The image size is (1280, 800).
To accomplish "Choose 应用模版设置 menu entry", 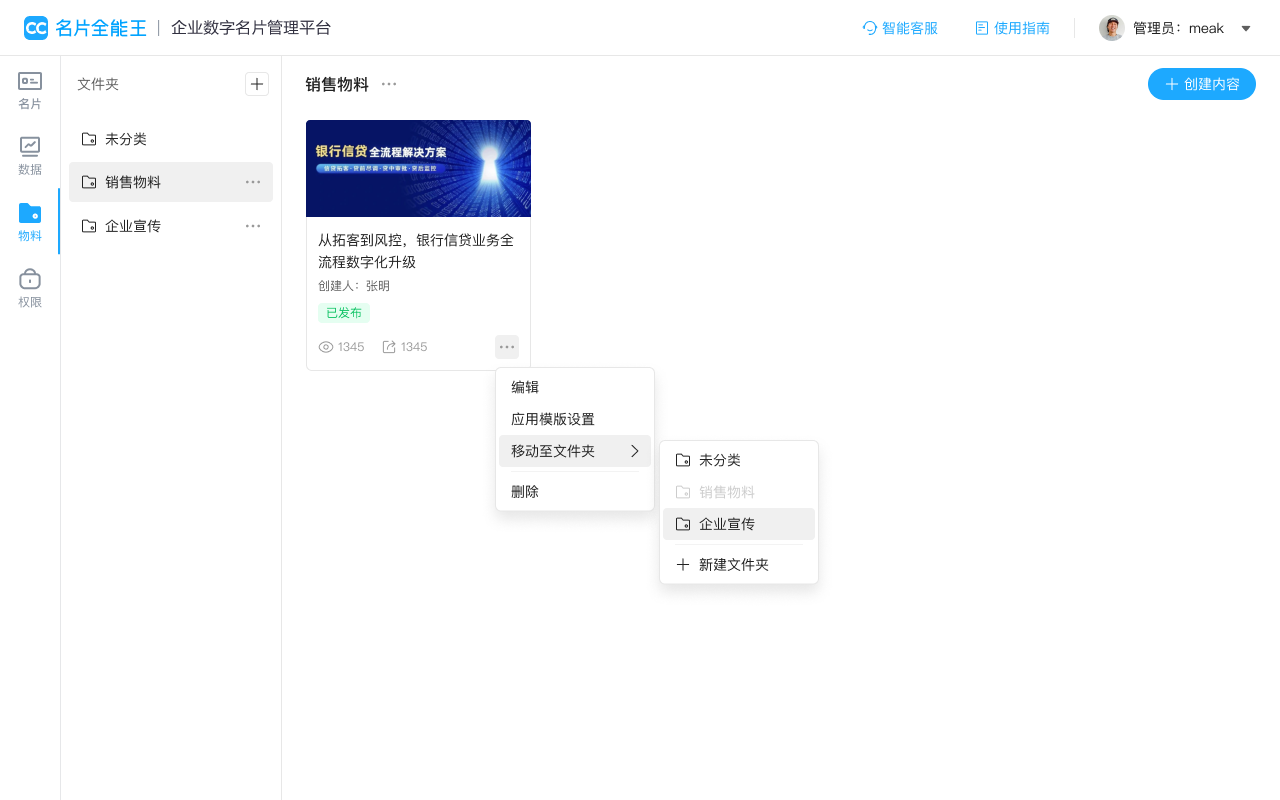I will tap(553, 419).
